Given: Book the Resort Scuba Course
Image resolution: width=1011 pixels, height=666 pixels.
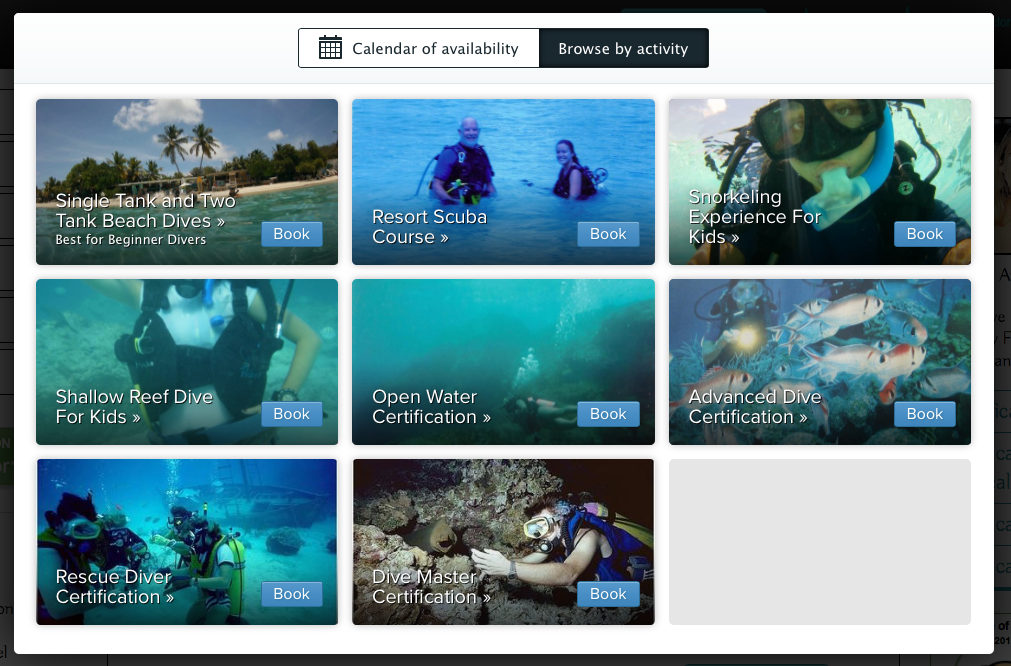Looking at the screenshot, I should 608,233.
